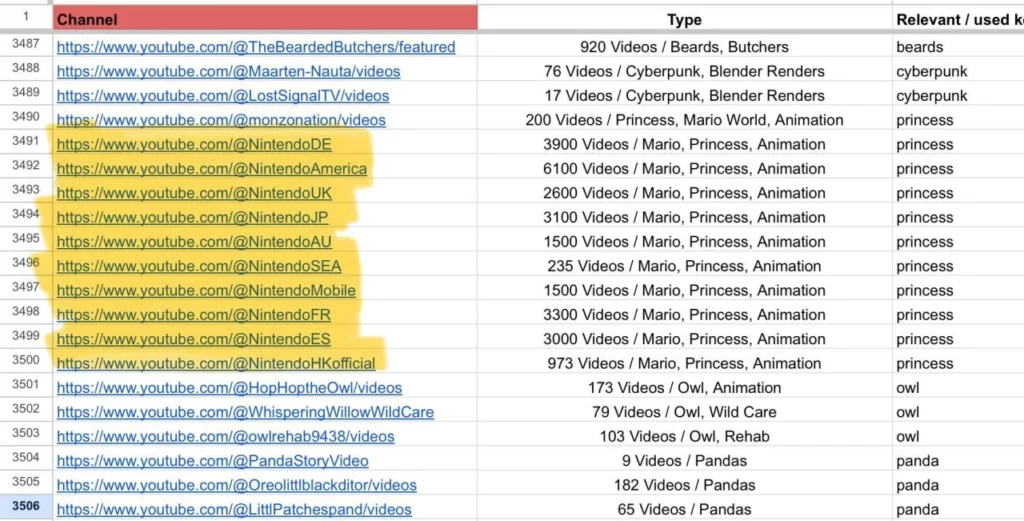Viewport: 1024px width, 521px height.
Task: Open the Oreolittlblackditor videos link
Action: 236,485
